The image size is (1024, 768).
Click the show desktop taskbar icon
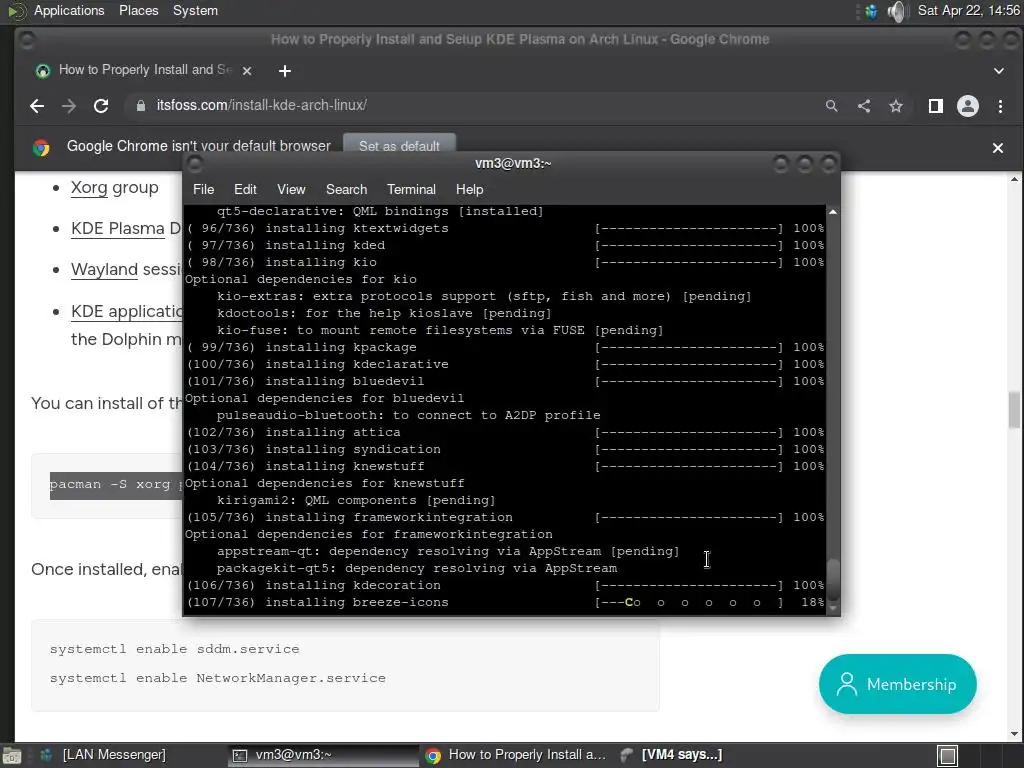[11, 756]
